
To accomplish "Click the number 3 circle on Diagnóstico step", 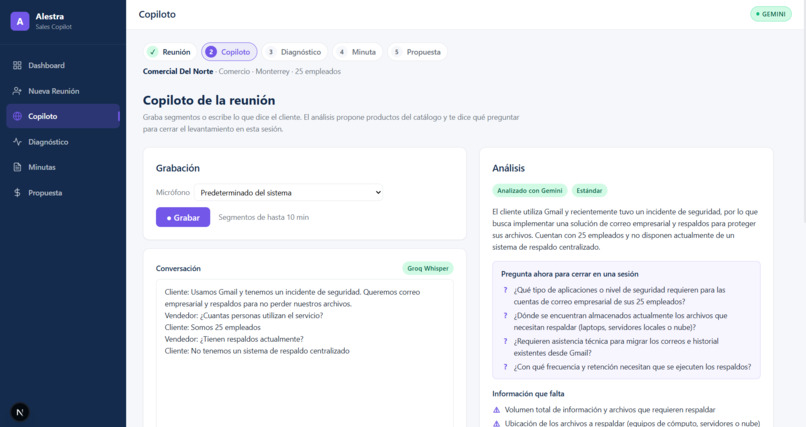I will pos(271,52).
